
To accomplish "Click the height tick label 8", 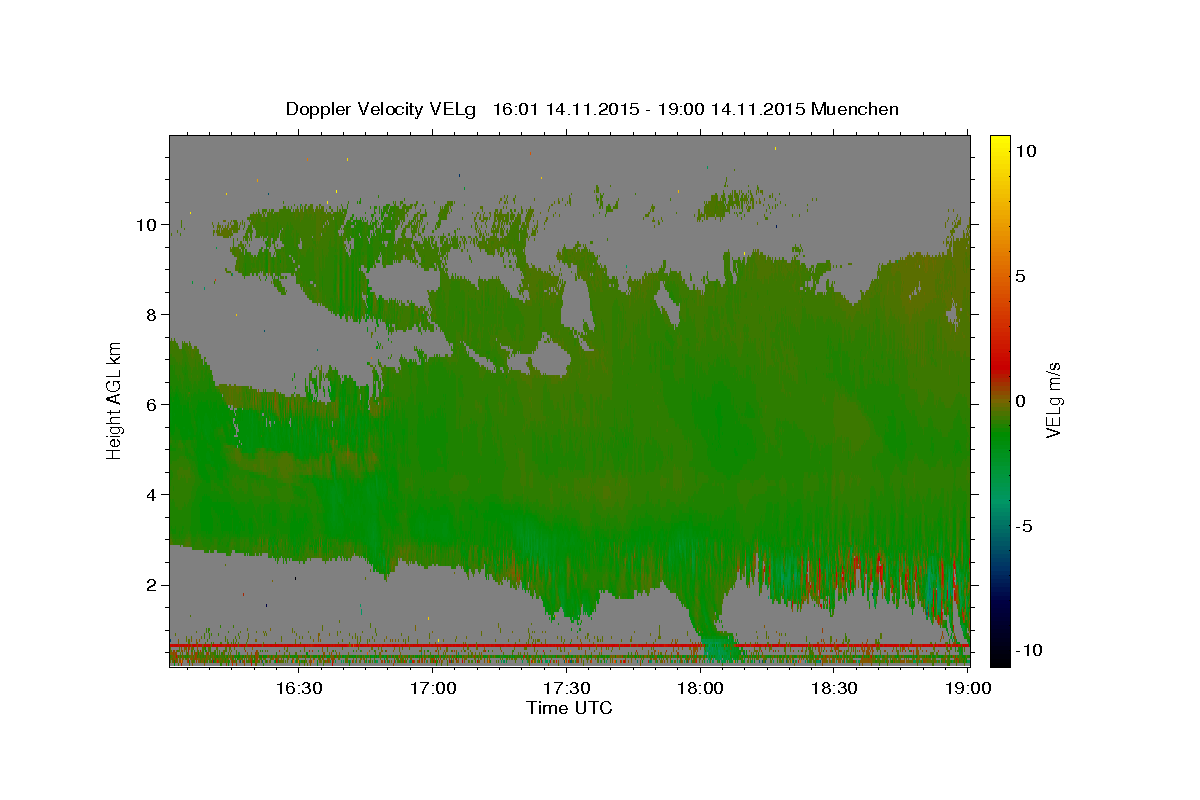I will [153, 315].
